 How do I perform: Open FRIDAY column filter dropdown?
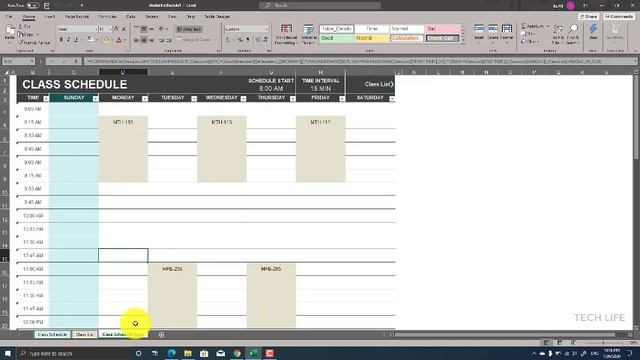342,98
